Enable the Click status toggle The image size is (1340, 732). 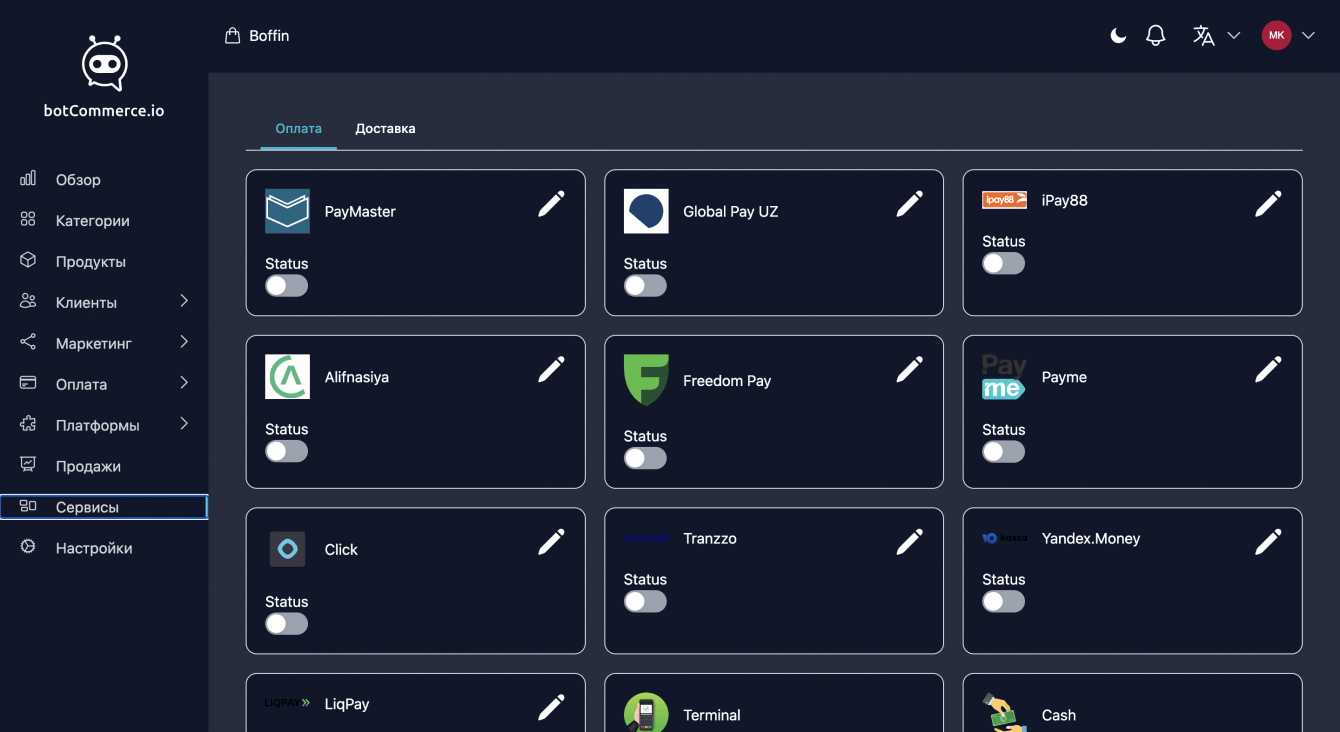click(287, 624)
